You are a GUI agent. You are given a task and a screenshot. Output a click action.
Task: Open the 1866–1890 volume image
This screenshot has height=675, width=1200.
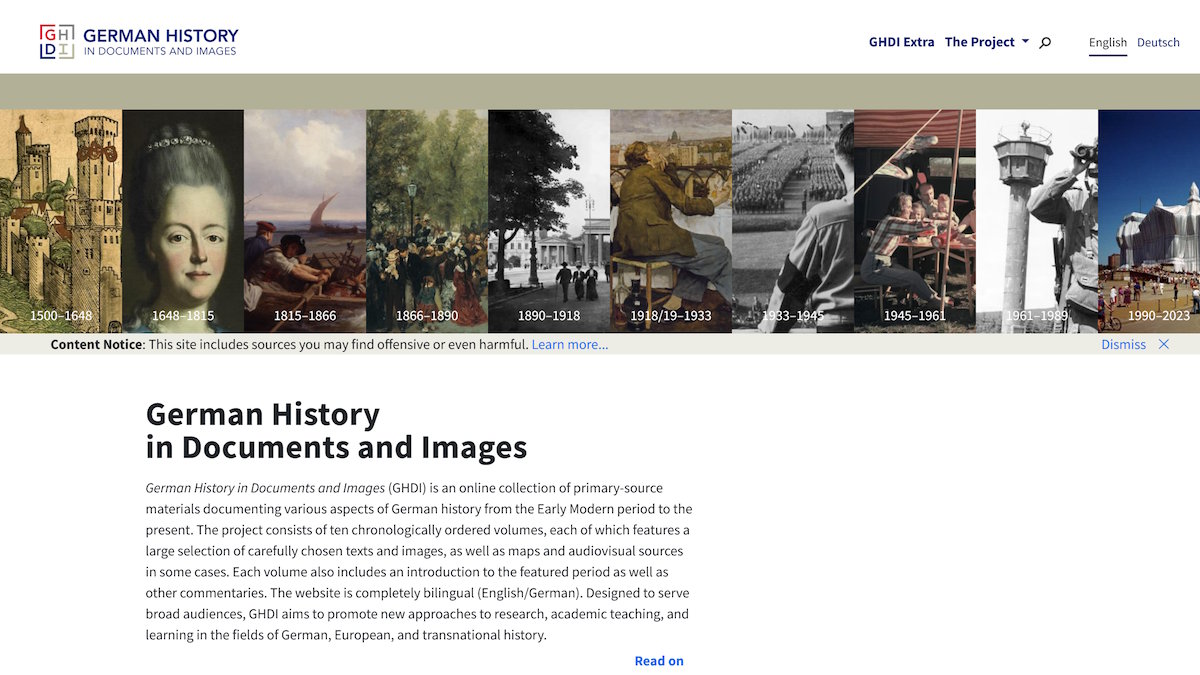pyautogui.click(x=427, y=221)
